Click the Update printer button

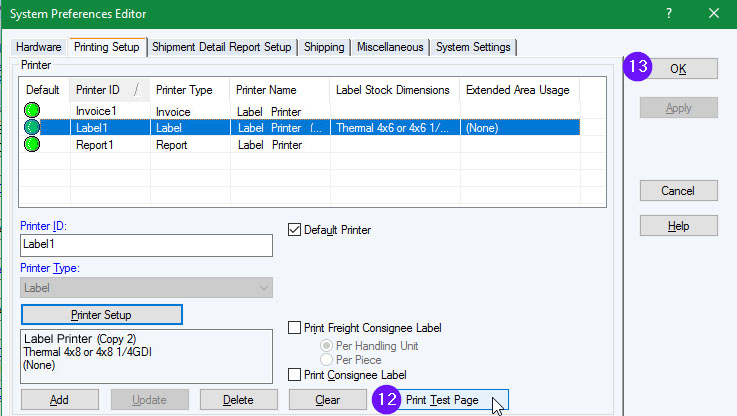[x=149, y=400]
